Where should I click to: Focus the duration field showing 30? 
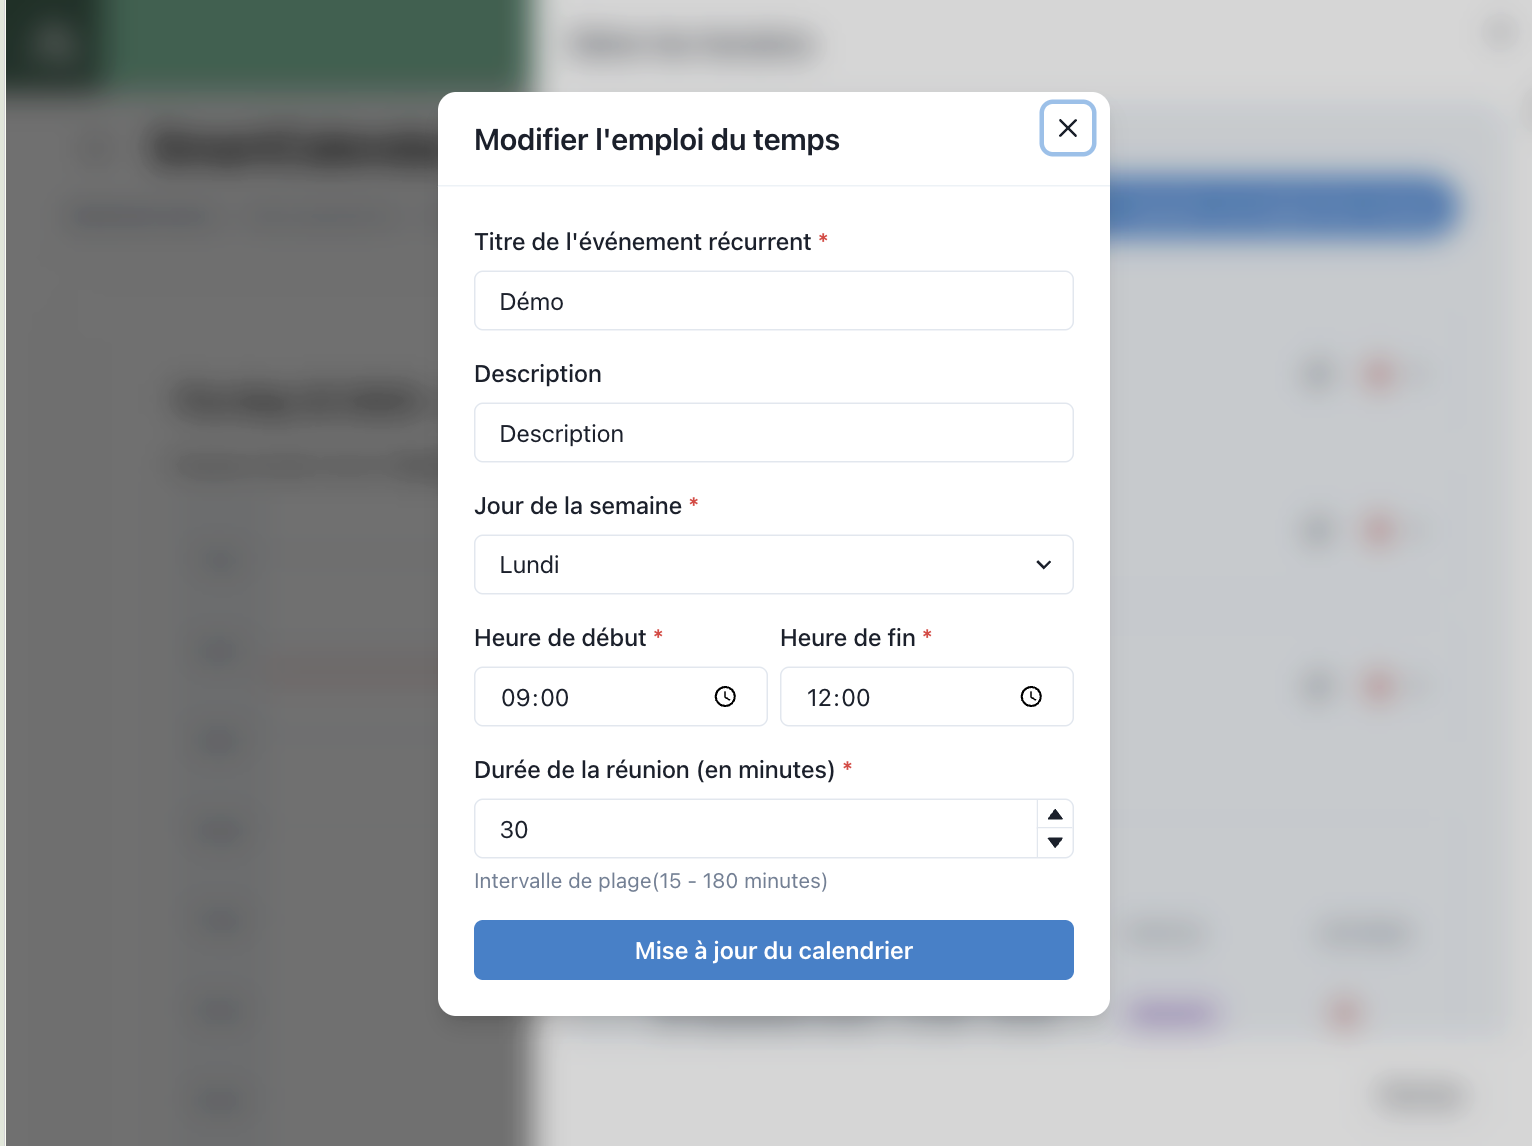[755, 829]
